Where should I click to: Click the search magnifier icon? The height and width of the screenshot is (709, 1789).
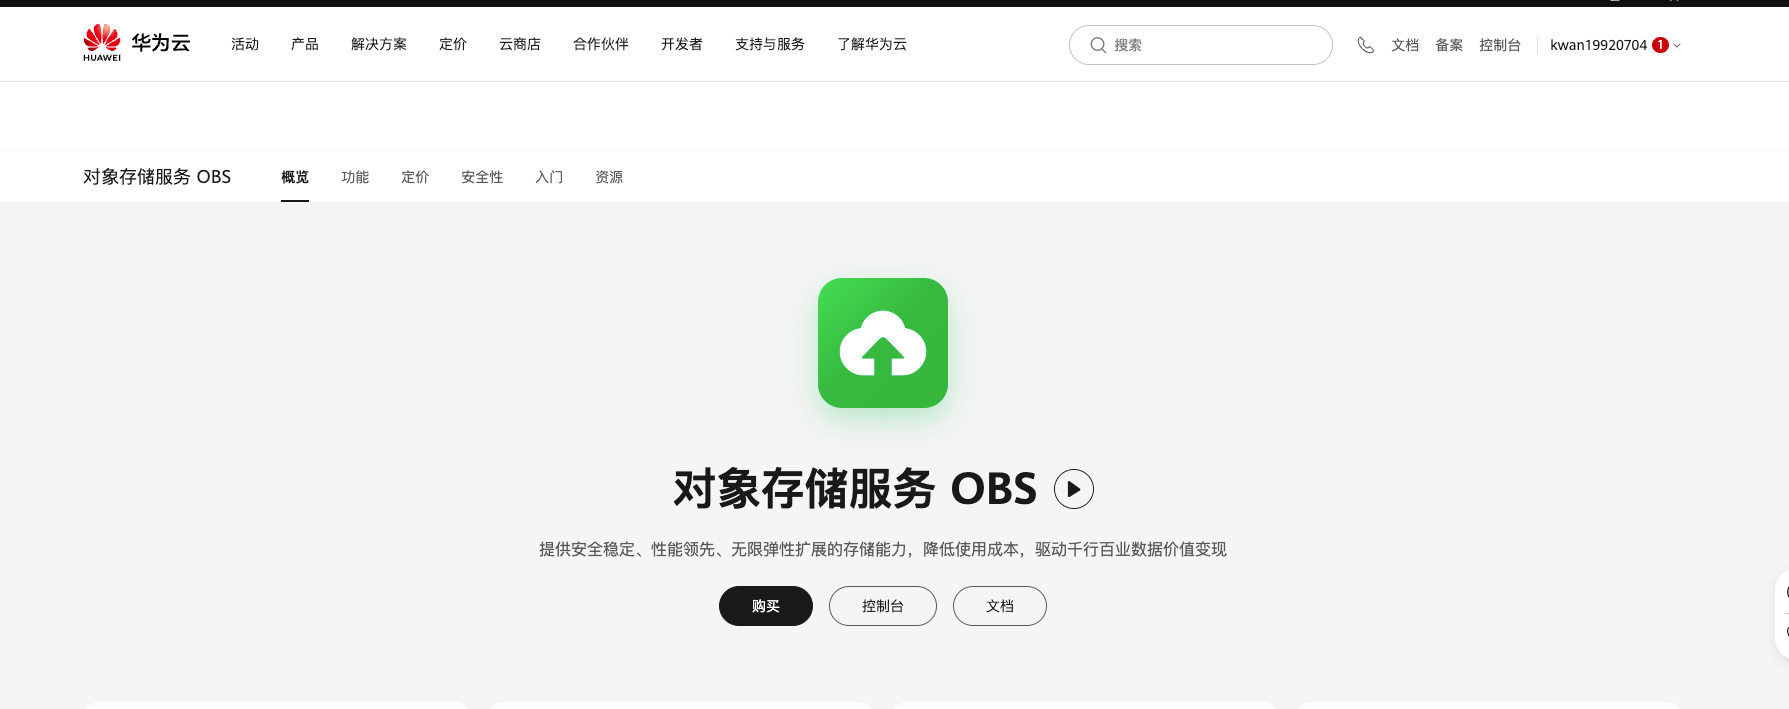(x=1097, y=45)
